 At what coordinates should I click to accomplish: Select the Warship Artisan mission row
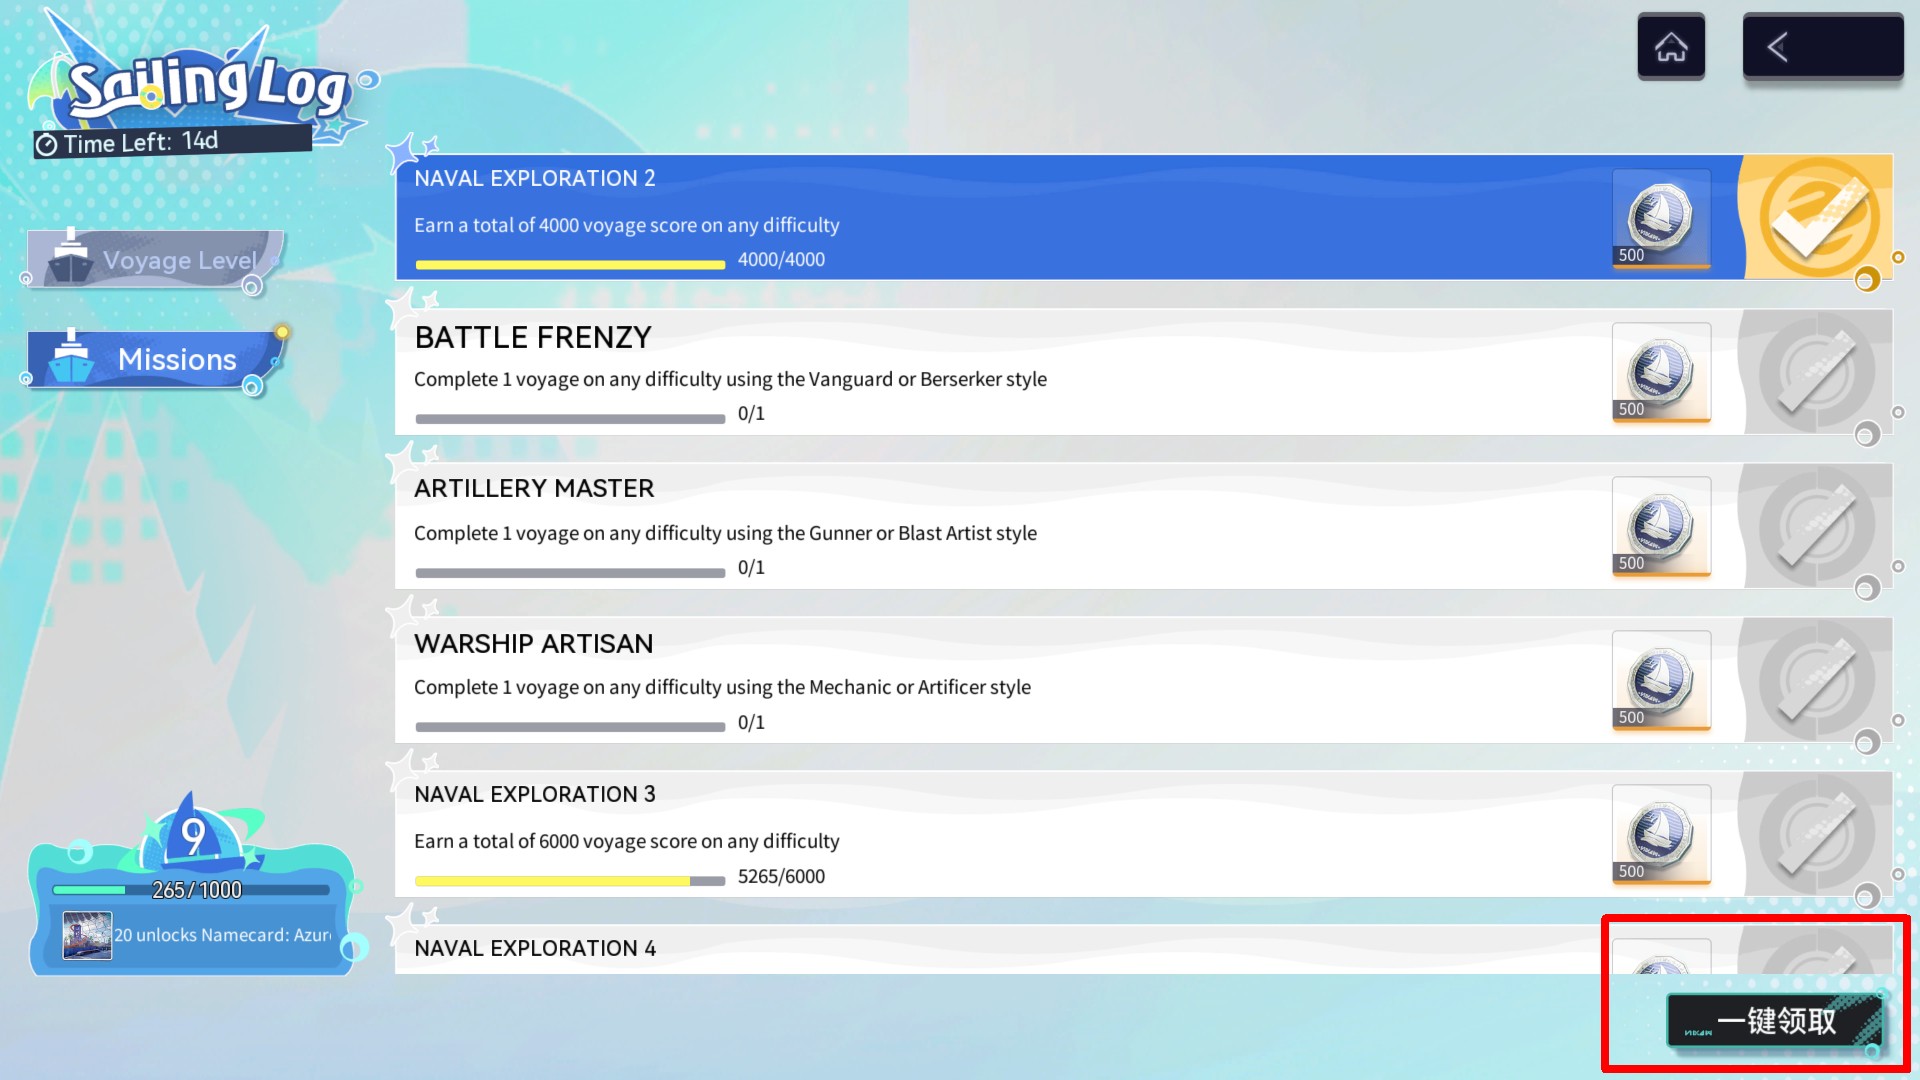[1000, 680]
